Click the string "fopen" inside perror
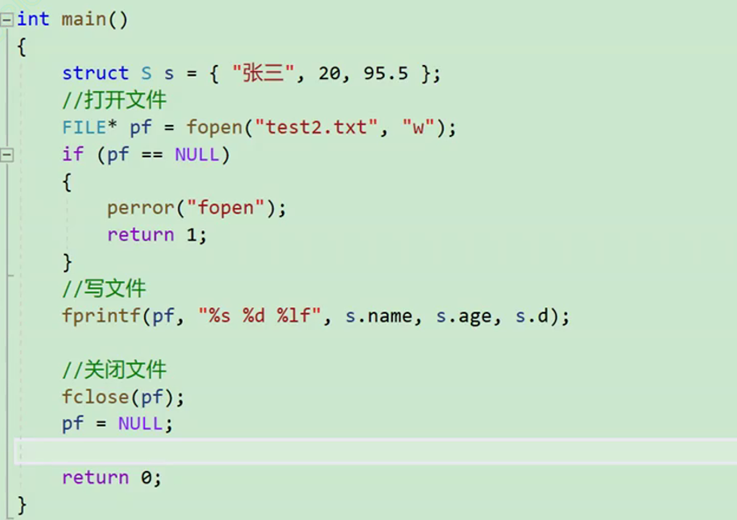This screenshot has height=520, width=737. point(226,208)
